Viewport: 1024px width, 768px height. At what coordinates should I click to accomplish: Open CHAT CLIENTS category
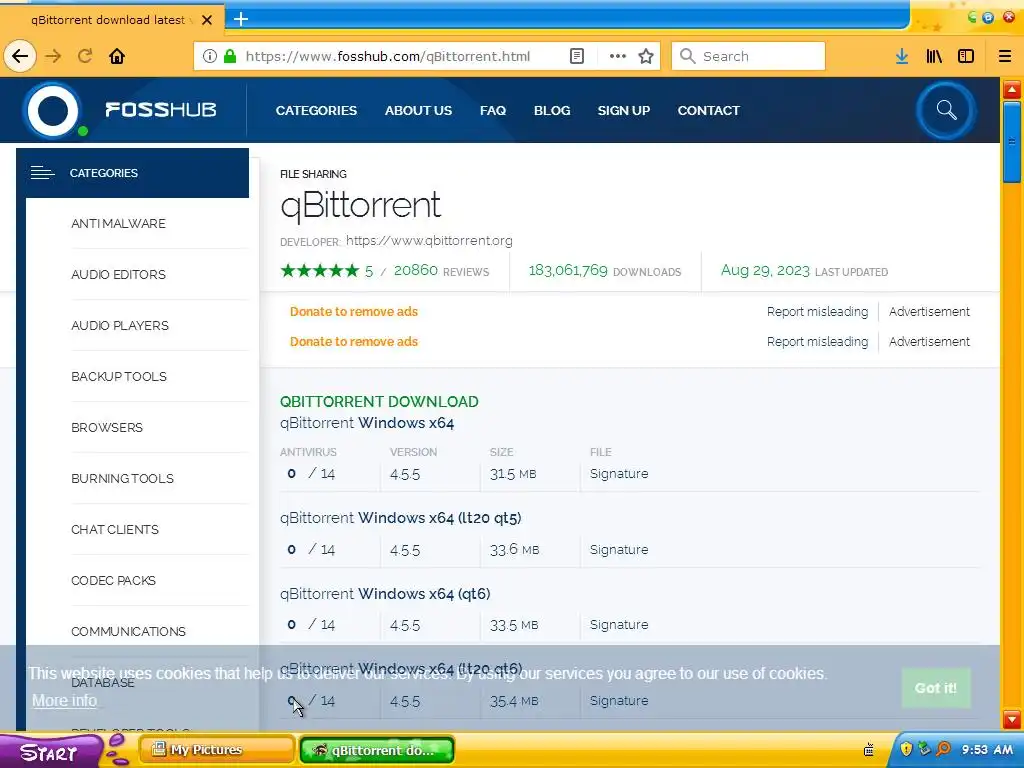coord(115,529)
